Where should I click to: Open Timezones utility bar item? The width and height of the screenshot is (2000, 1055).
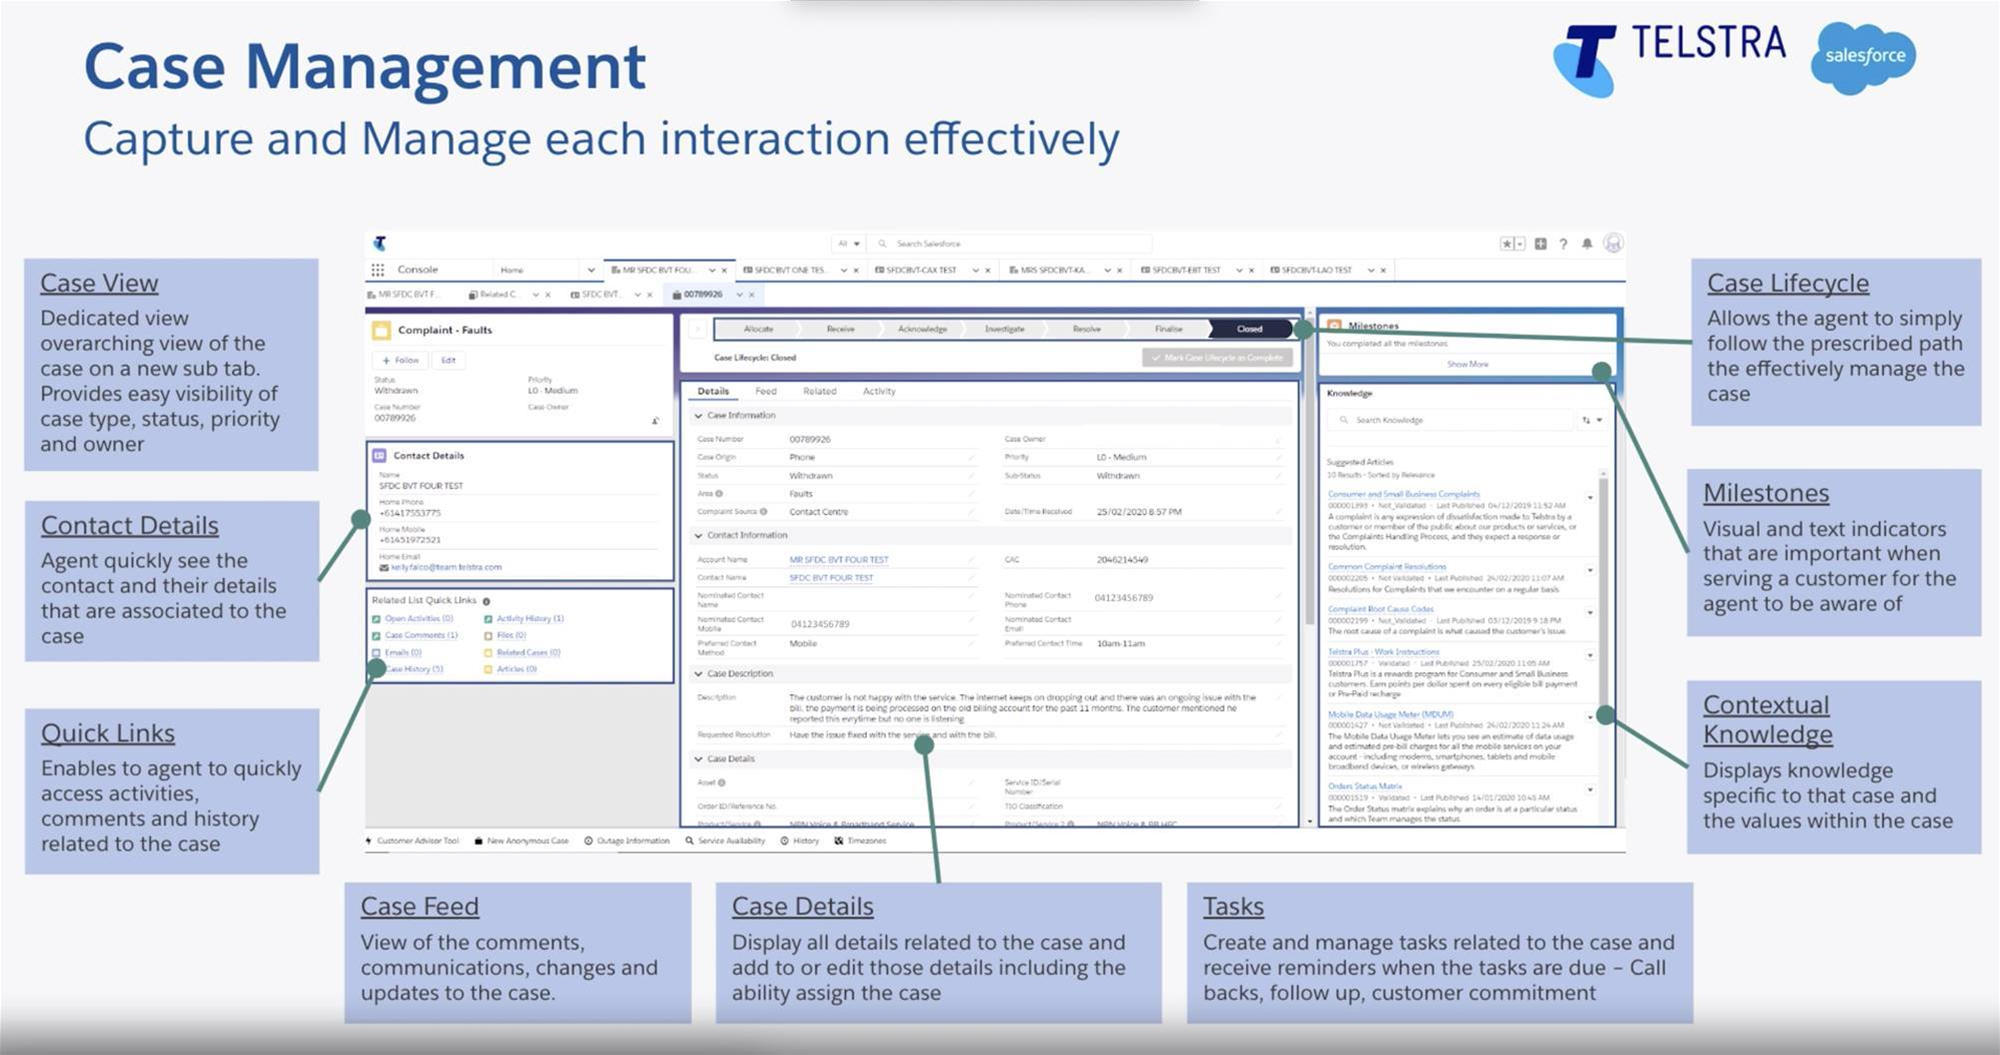(x=861, y=841)
